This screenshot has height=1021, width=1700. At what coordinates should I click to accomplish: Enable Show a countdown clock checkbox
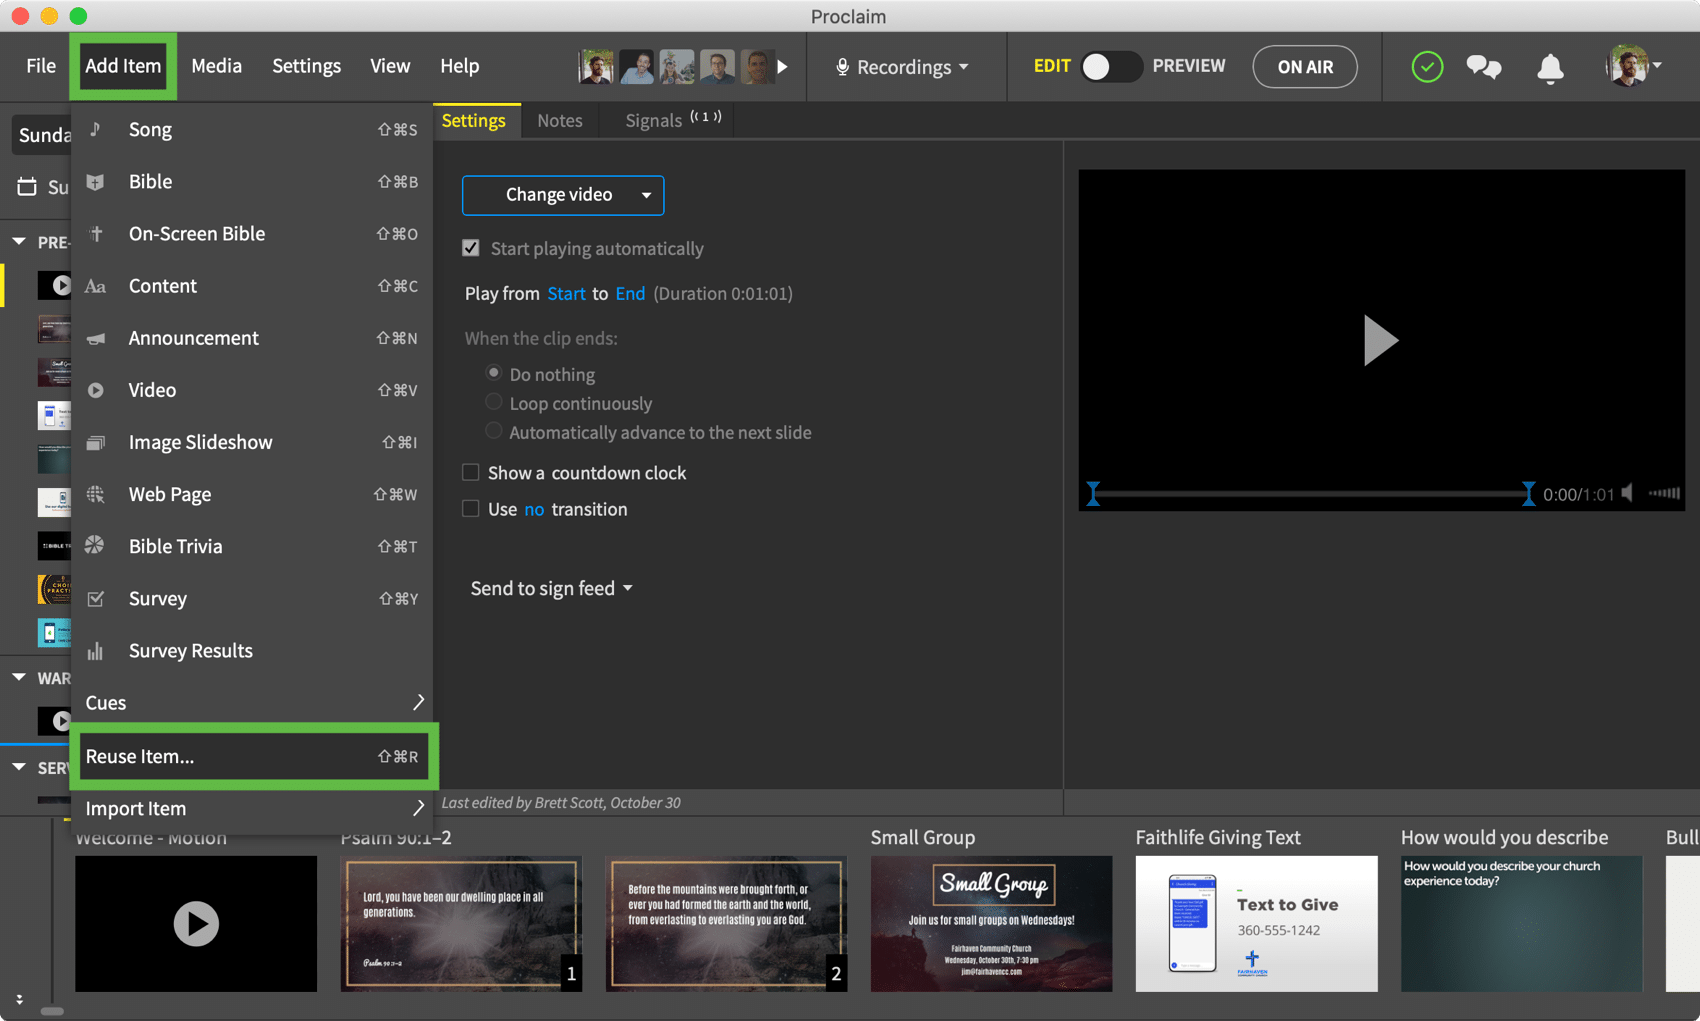click(x=470, y=472)
